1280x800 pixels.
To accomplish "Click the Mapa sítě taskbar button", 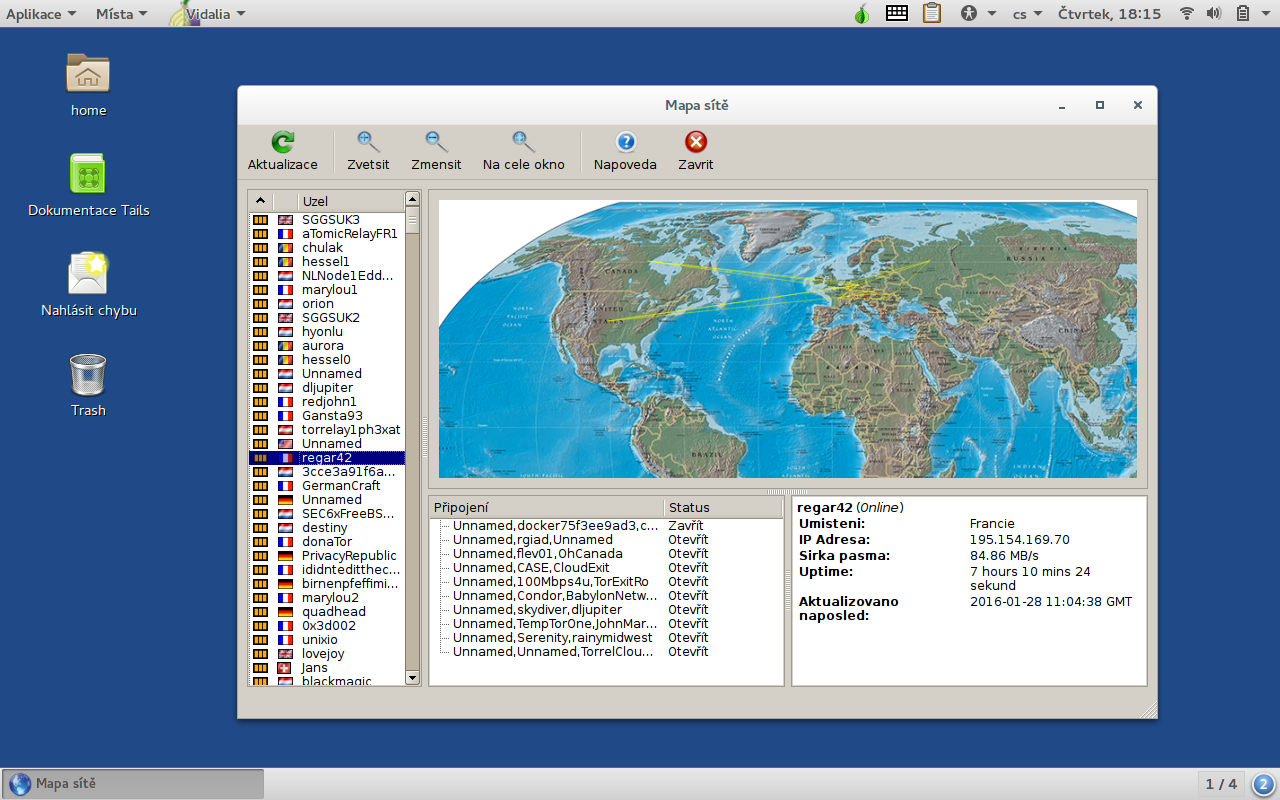I will pos(133,784).
